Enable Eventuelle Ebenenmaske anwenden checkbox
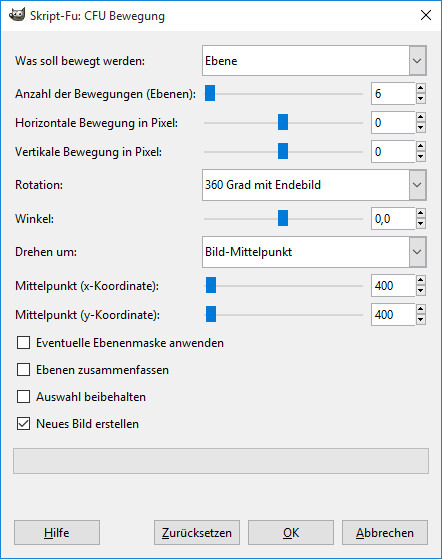The height and width of the screenshot is (559, 442). click(24, 343)
